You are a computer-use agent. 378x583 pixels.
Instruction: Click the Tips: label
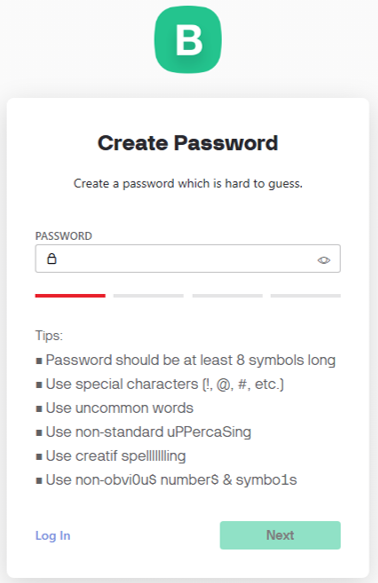49,335
